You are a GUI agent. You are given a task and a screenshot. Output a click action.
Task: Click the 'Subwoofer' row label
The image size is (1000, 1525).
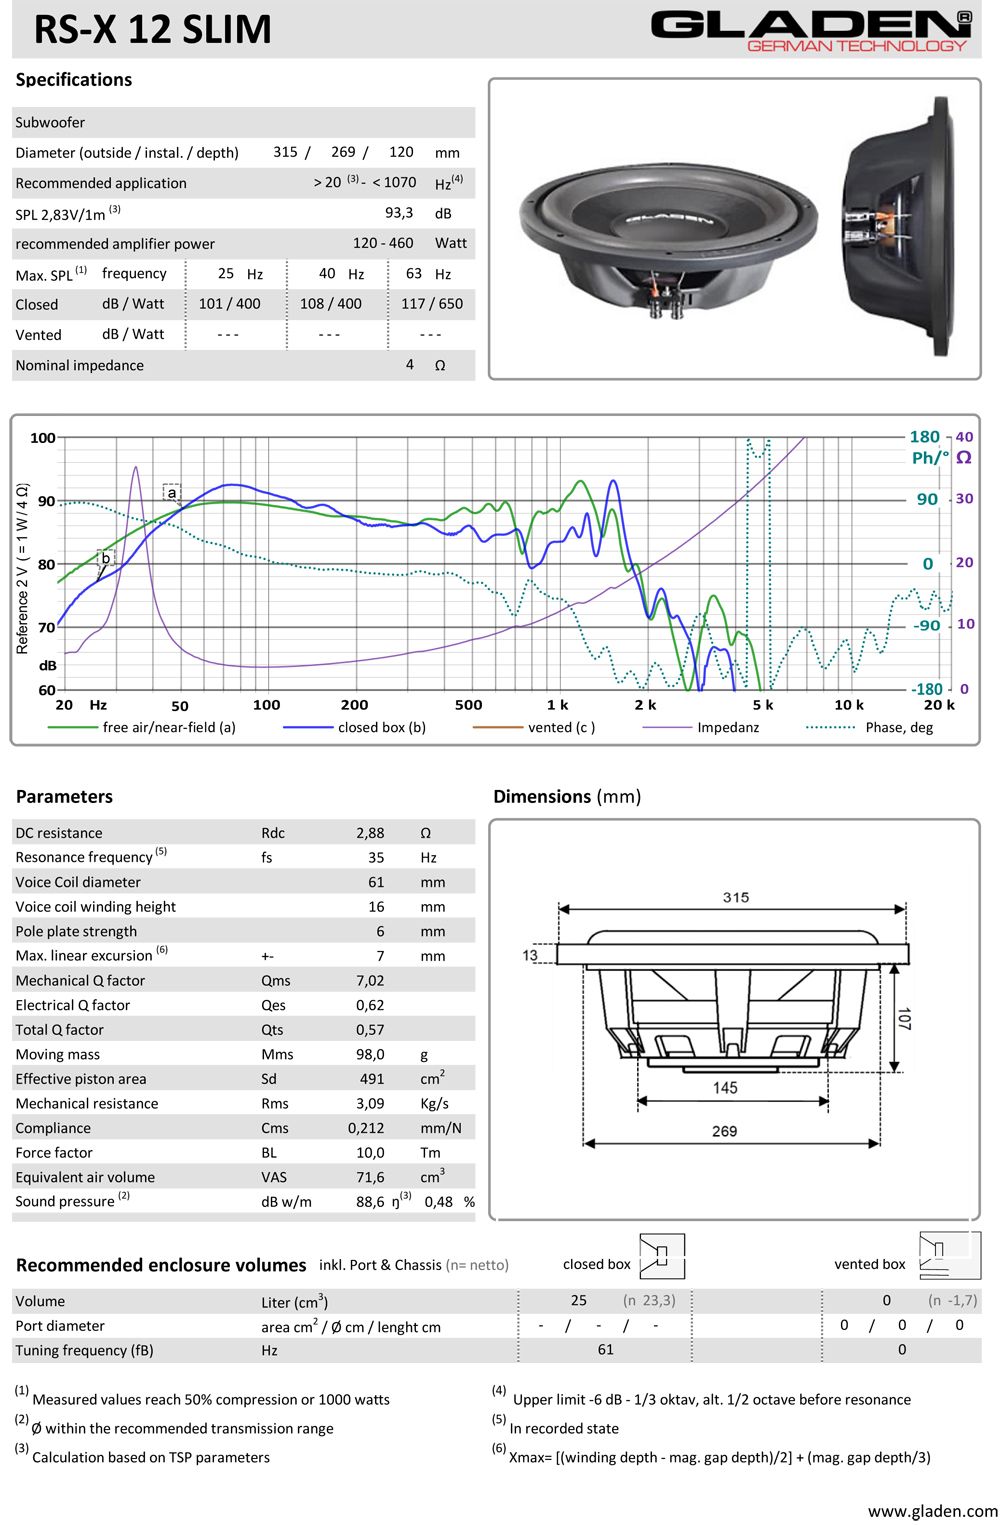click(50, 123)
